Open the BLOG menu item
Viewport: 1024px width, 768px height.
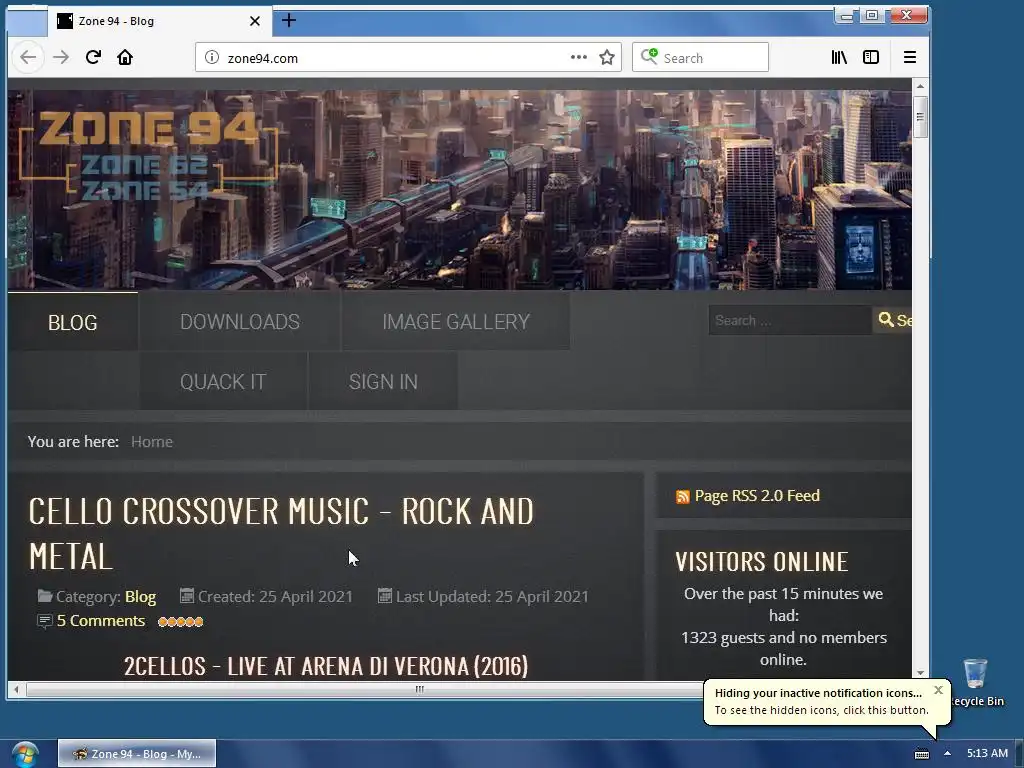(72, 322)
